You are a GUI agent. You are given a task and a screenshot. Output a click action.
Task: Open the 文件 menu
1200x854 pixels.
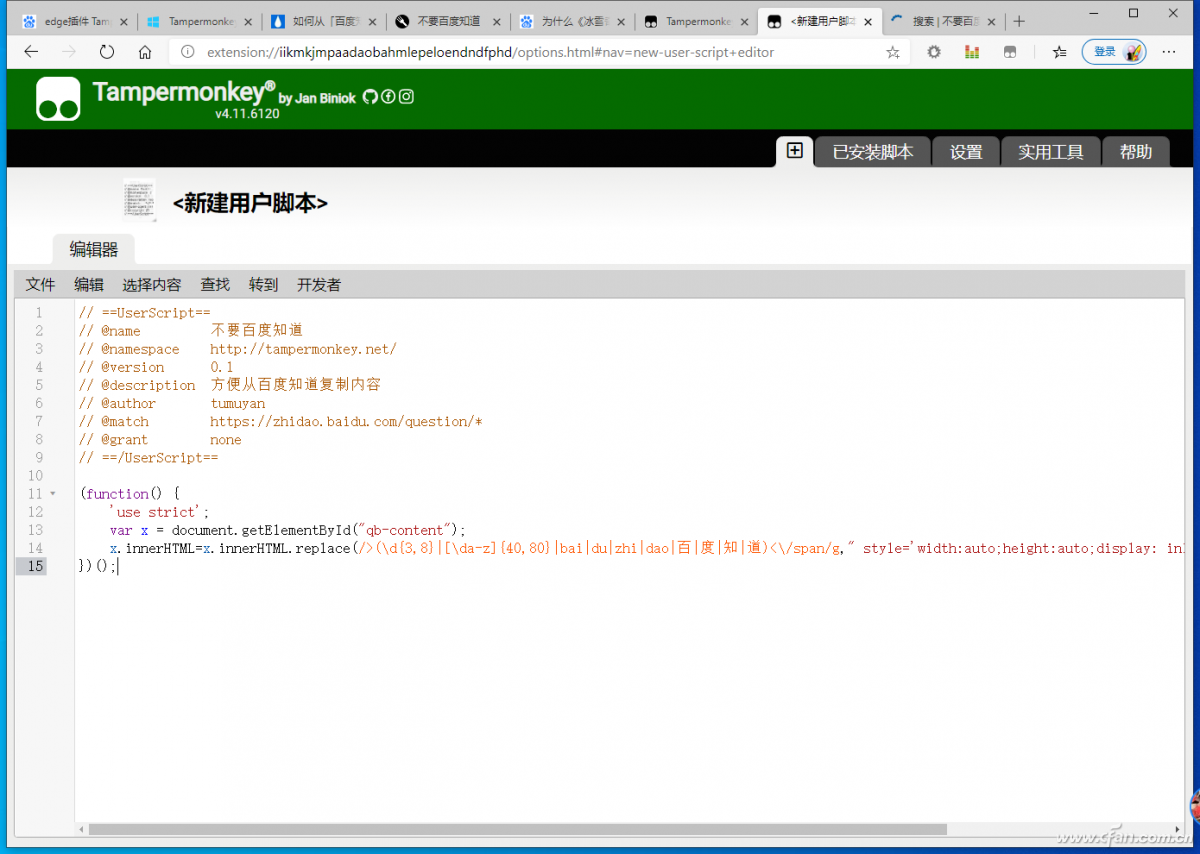(x=41, y=285)
